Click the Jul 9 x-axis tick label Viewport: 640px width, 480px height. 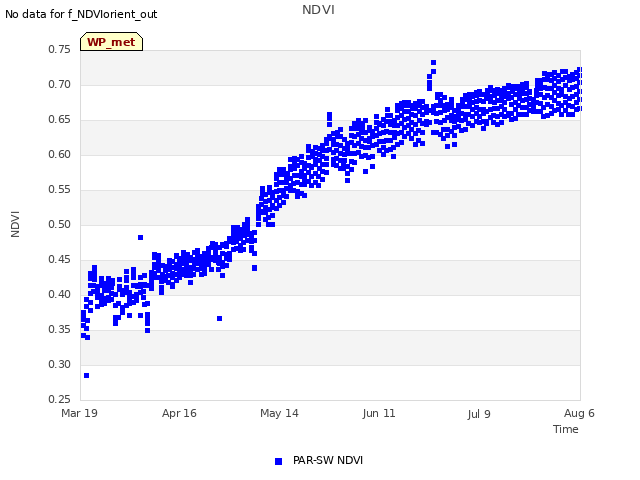(x=479, y=414)
